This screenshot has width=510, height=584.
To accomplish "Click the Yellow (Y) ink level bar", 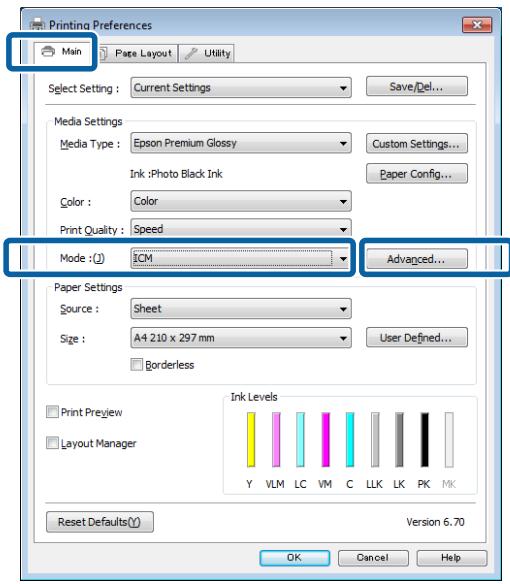I will click(251, 439).
